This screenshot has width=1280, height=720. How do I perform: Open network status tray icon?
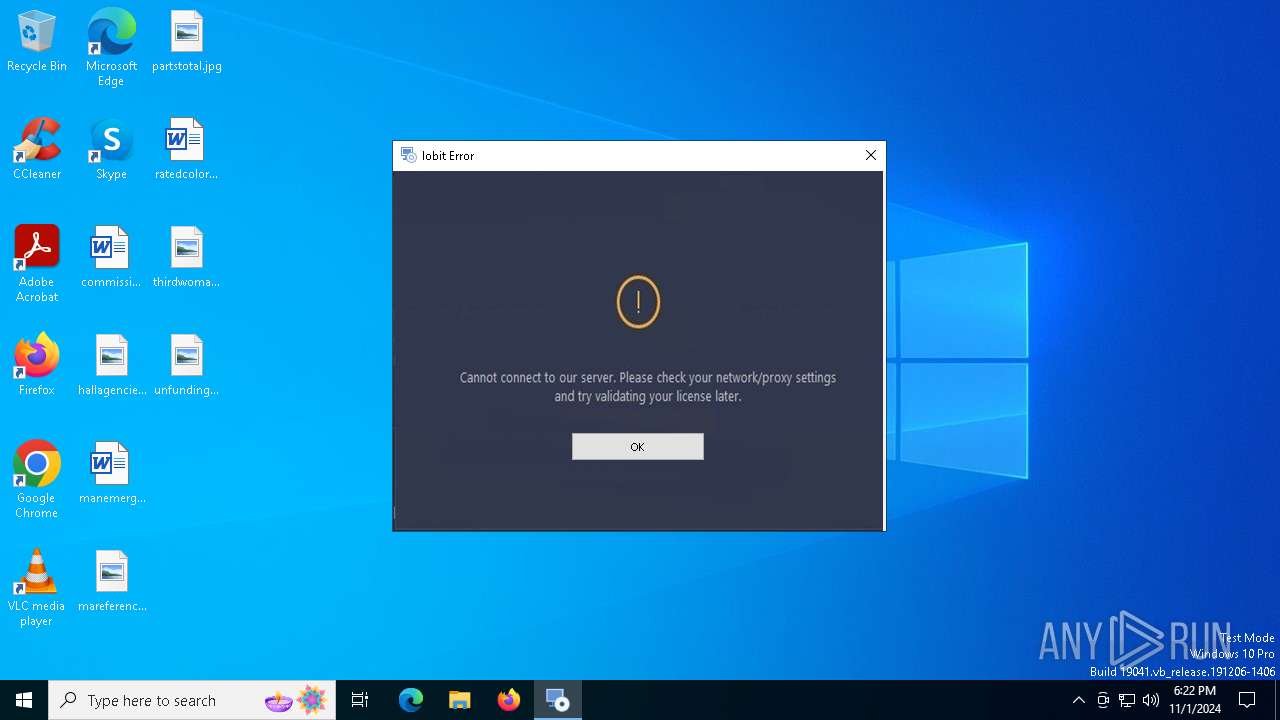[1127, 700]
